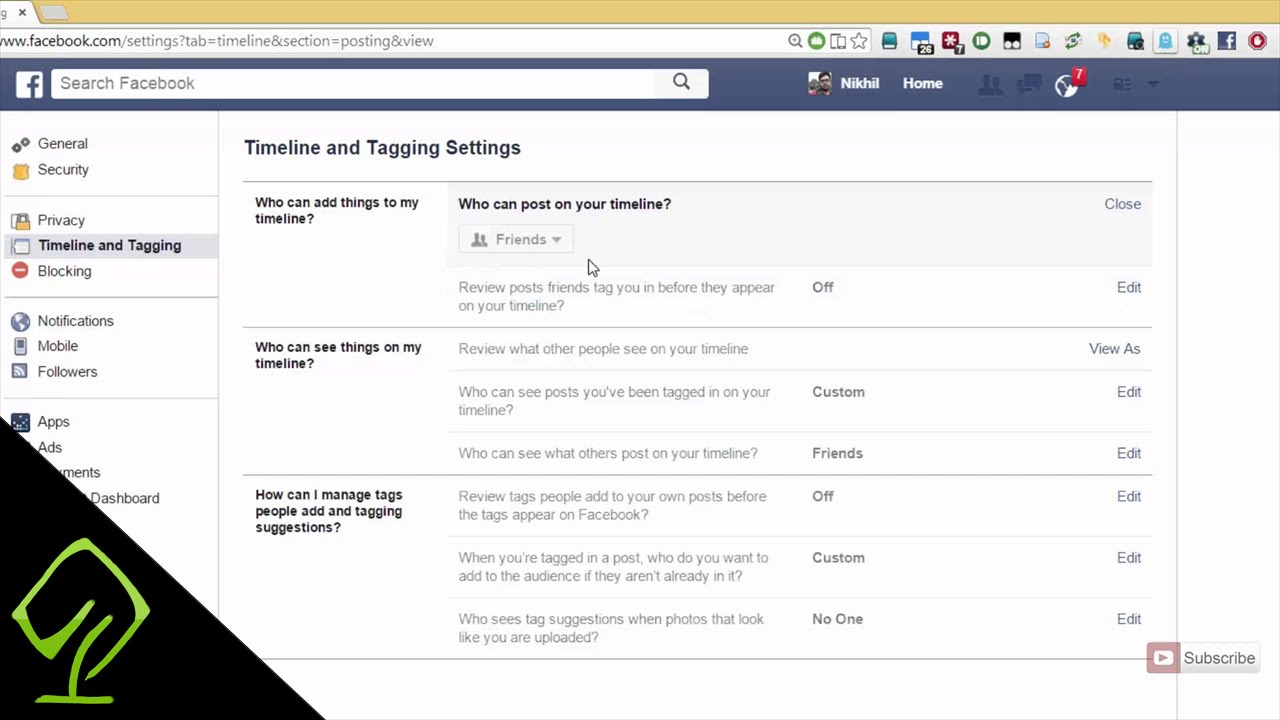Open Blocking settings in sidebar
1280x720 pixels.
64,271
